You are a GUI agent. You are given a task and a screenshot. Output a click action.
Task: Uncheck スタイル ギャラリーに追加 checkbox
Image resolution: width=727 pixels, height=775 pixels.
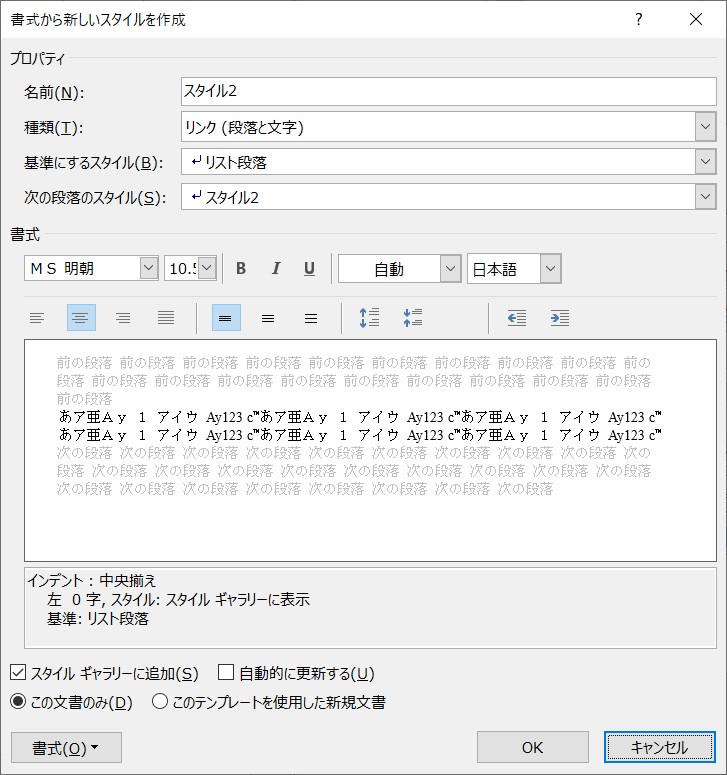[x=18, y=673]
